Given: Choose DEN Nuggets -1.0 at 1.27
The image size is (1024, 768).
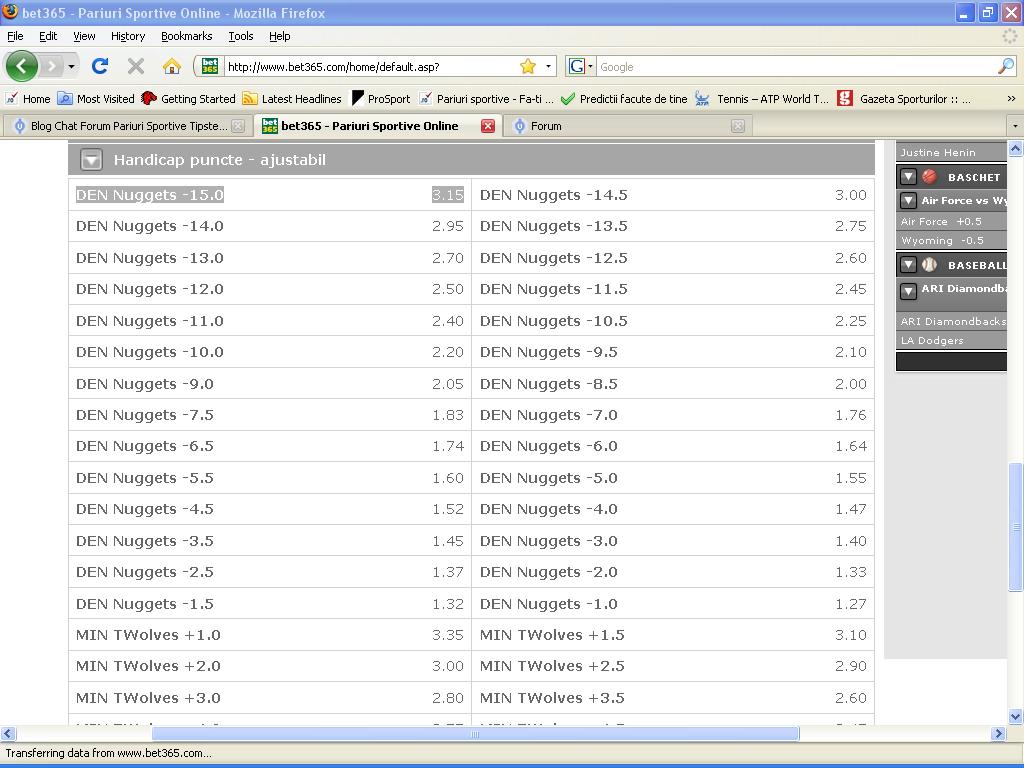Looking at the screenshot, I should click(x=673, y=603).
